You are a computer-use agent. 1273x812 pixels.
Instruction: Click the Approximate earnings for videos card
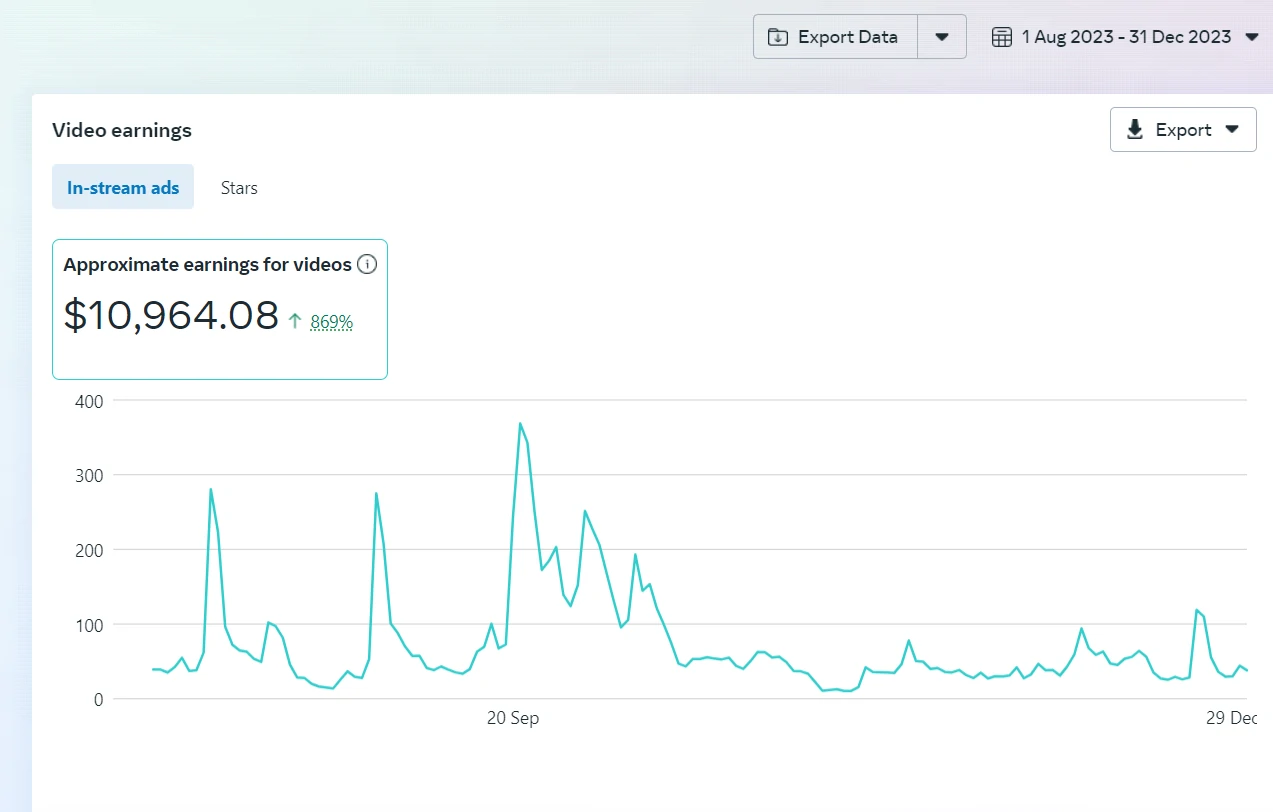coord(220,309)
